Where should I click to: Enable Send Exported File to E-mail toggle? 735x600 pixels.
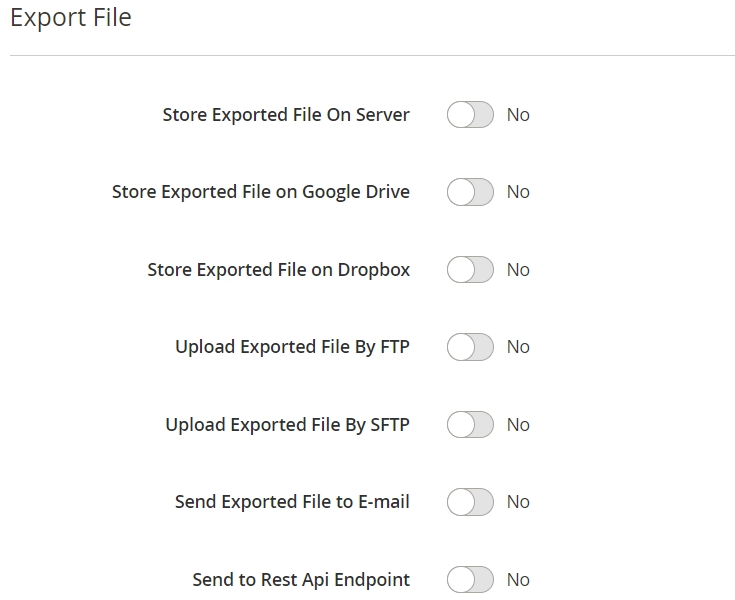(470, 502)
